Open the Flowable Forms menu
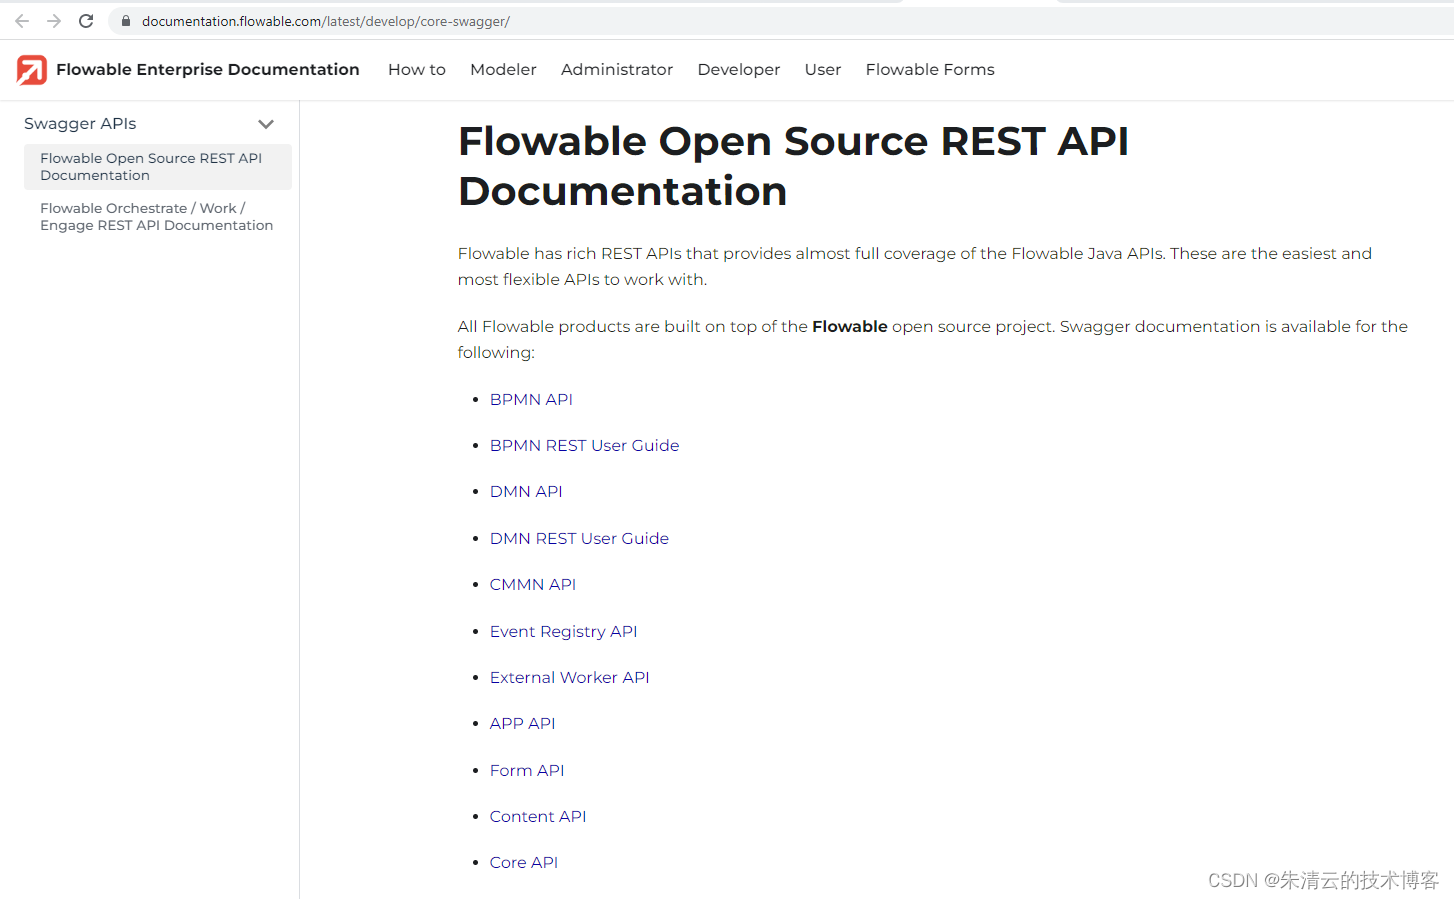The width and height of the screenshot is (1454, 899). click(x=930, y=69)
